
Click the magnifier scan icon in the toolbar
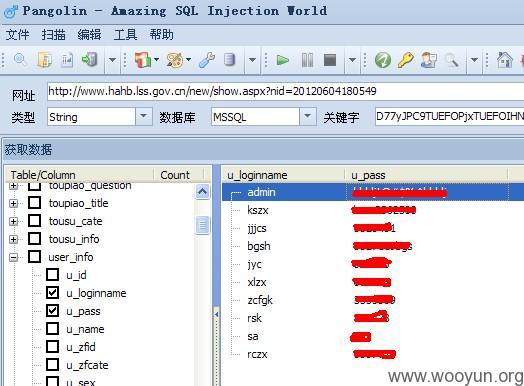[20, 60]
